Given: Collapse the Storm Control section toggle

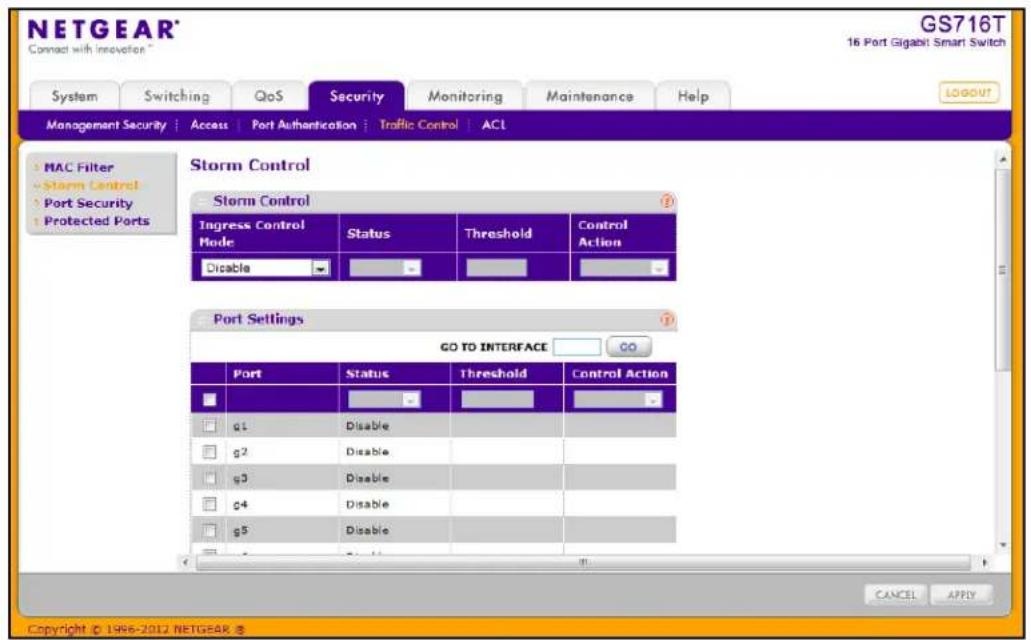Looking at the screenshot, I should [x=203, y=201].
